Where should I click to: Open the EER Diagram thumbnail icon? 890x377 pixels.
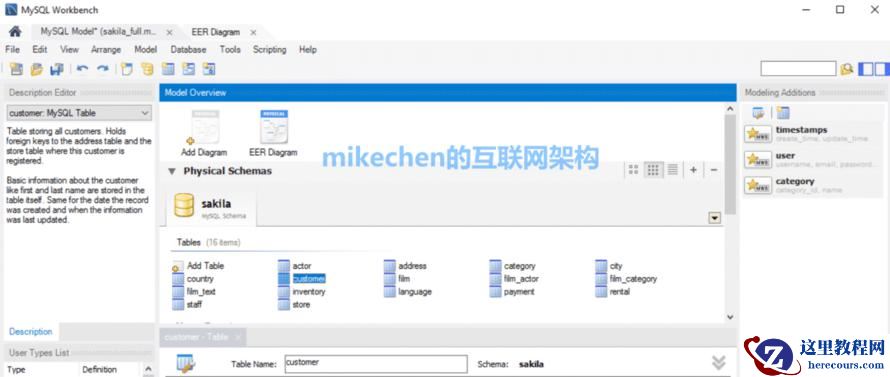[274, 126]
